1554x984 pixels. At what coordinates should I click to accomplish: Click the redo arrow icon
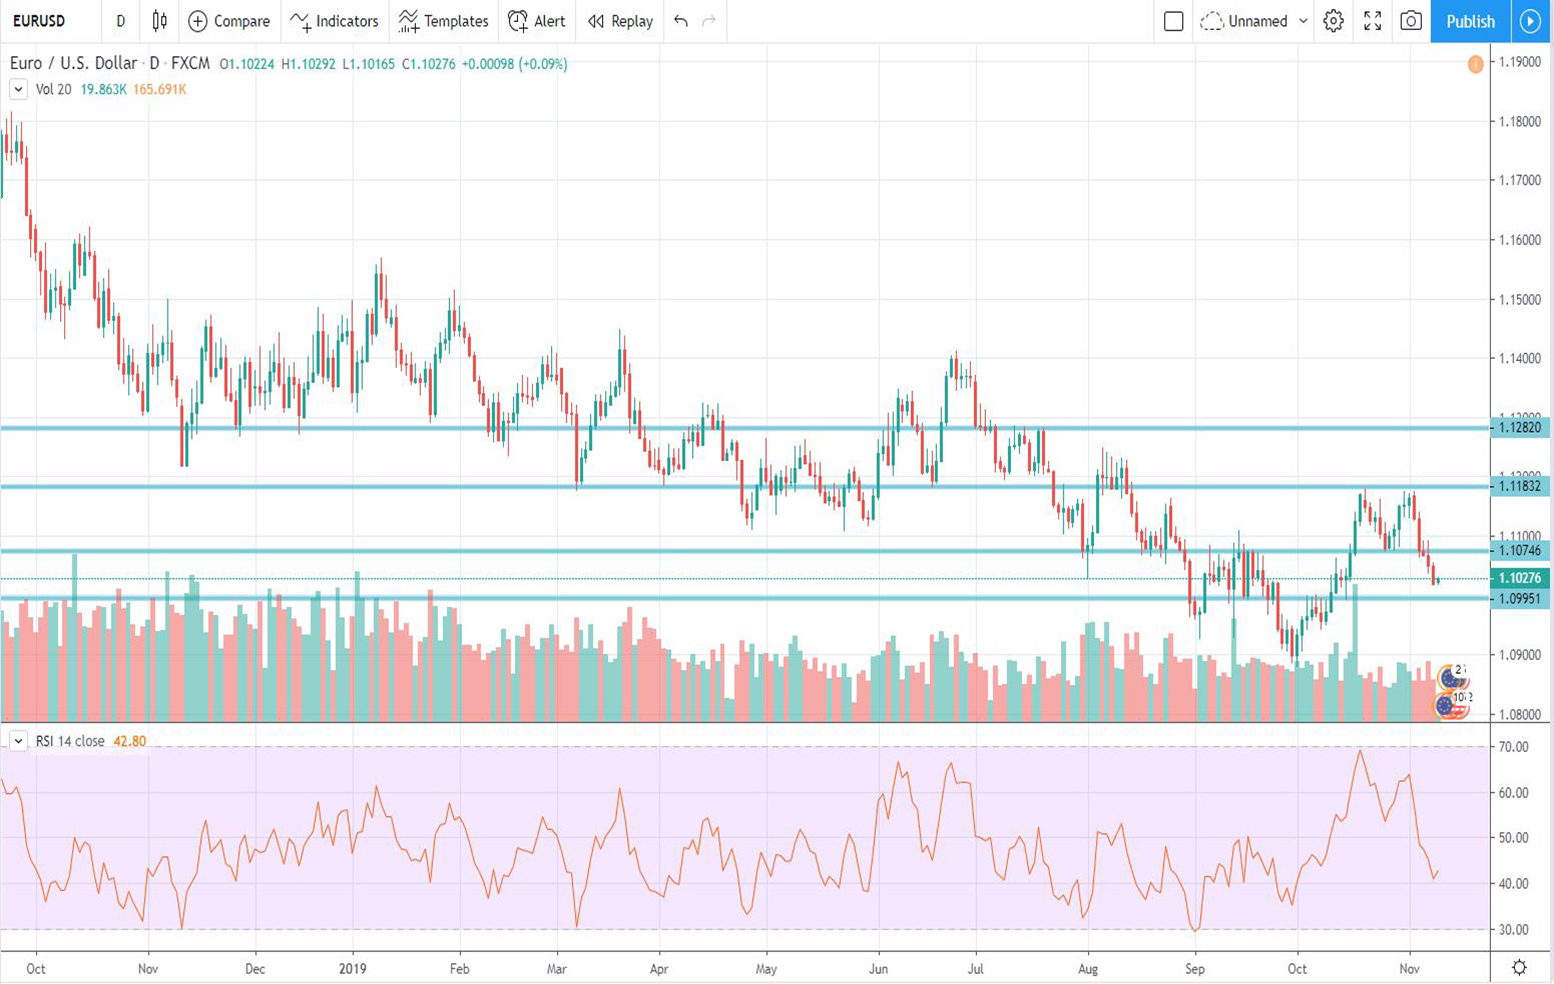click(x=709, y=21)
